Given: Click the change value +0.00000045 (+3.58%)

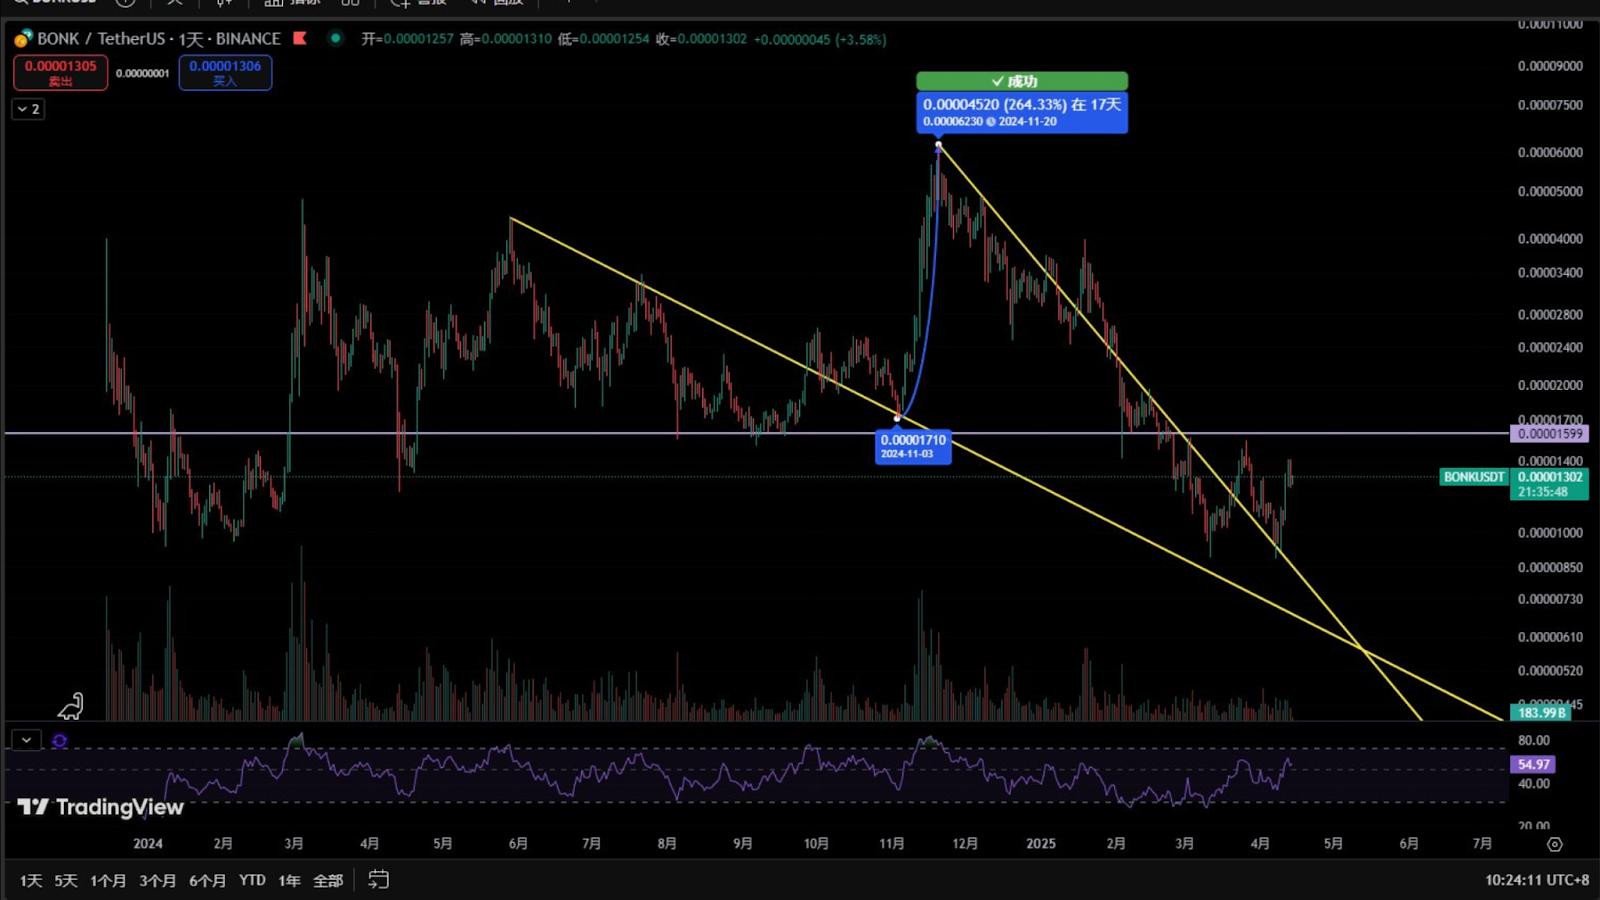Looking at the screenshot, I should point(820,39).
